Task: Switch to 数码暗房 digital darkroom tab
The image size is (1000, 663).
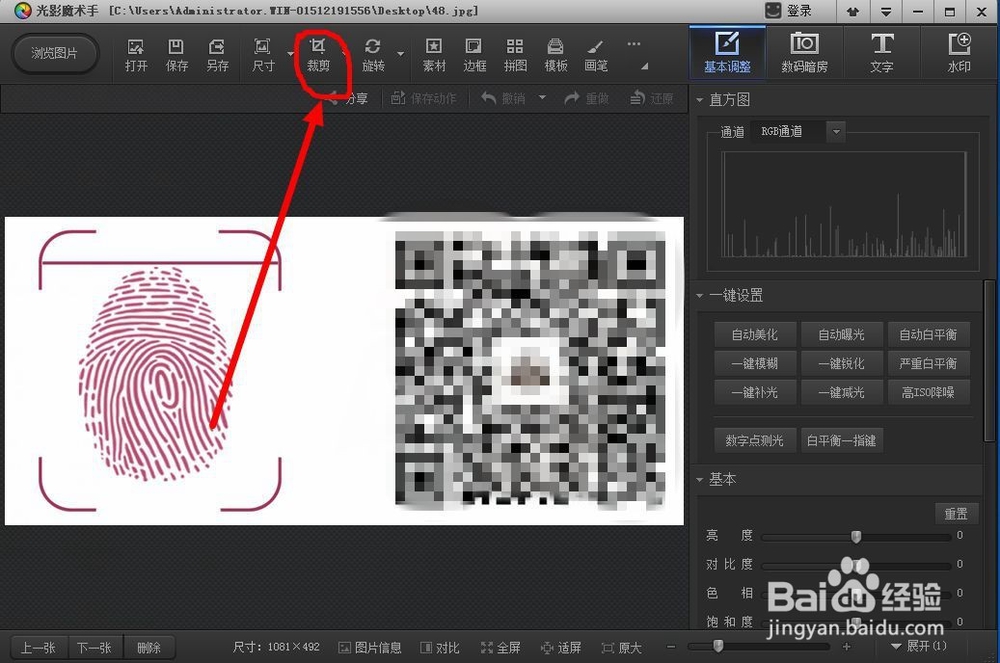Action: click(804, 52)
